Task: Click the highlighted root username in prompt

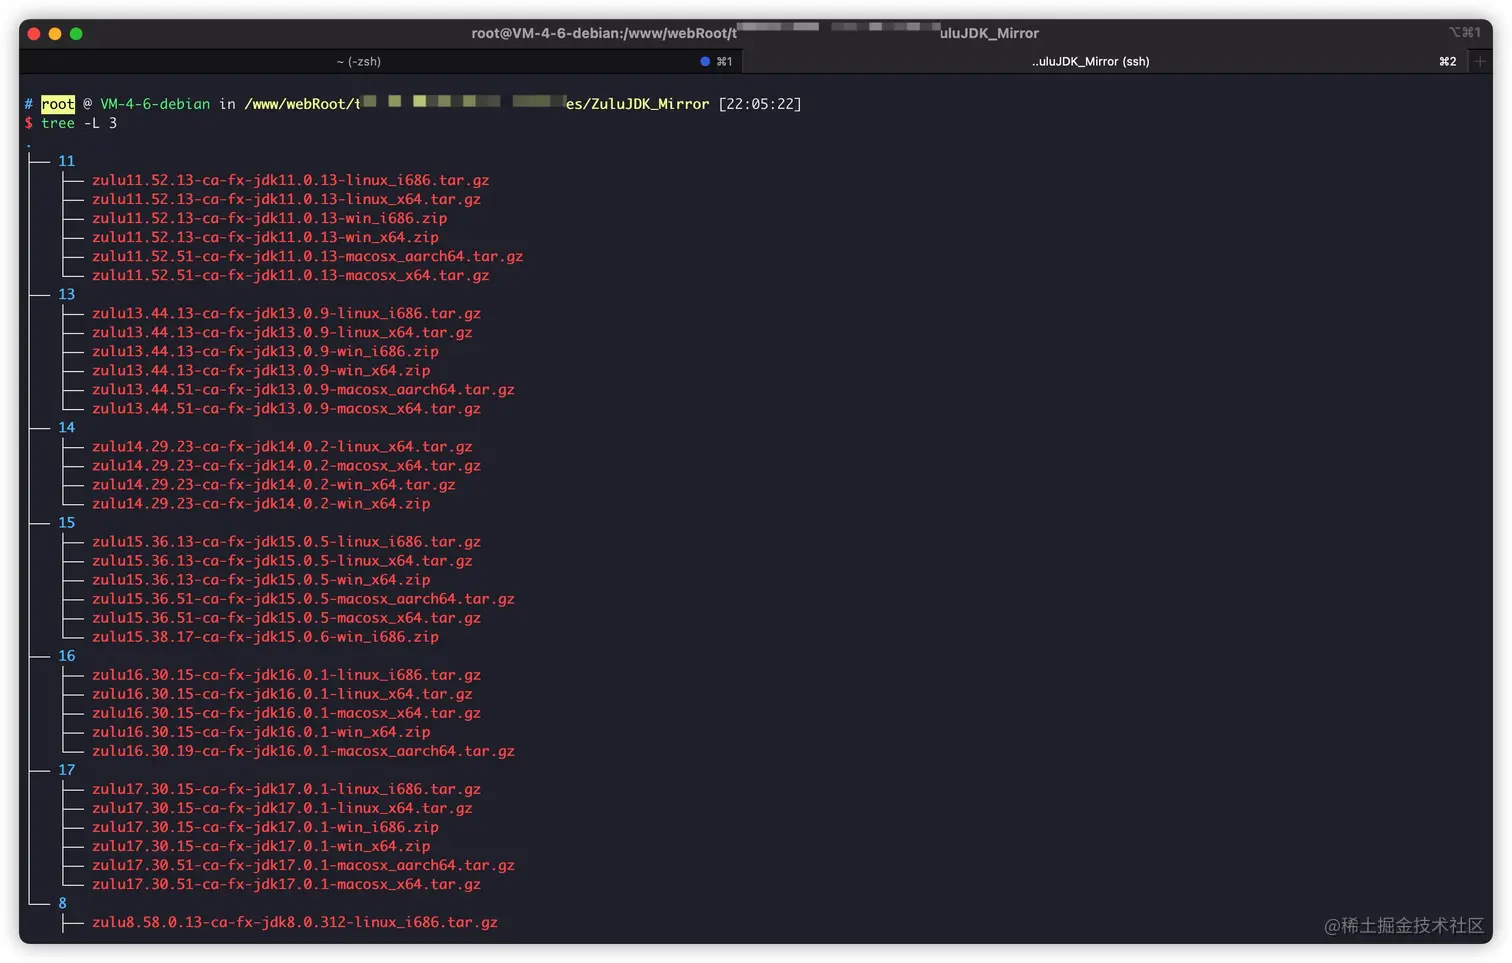Action: click(58, 104)
